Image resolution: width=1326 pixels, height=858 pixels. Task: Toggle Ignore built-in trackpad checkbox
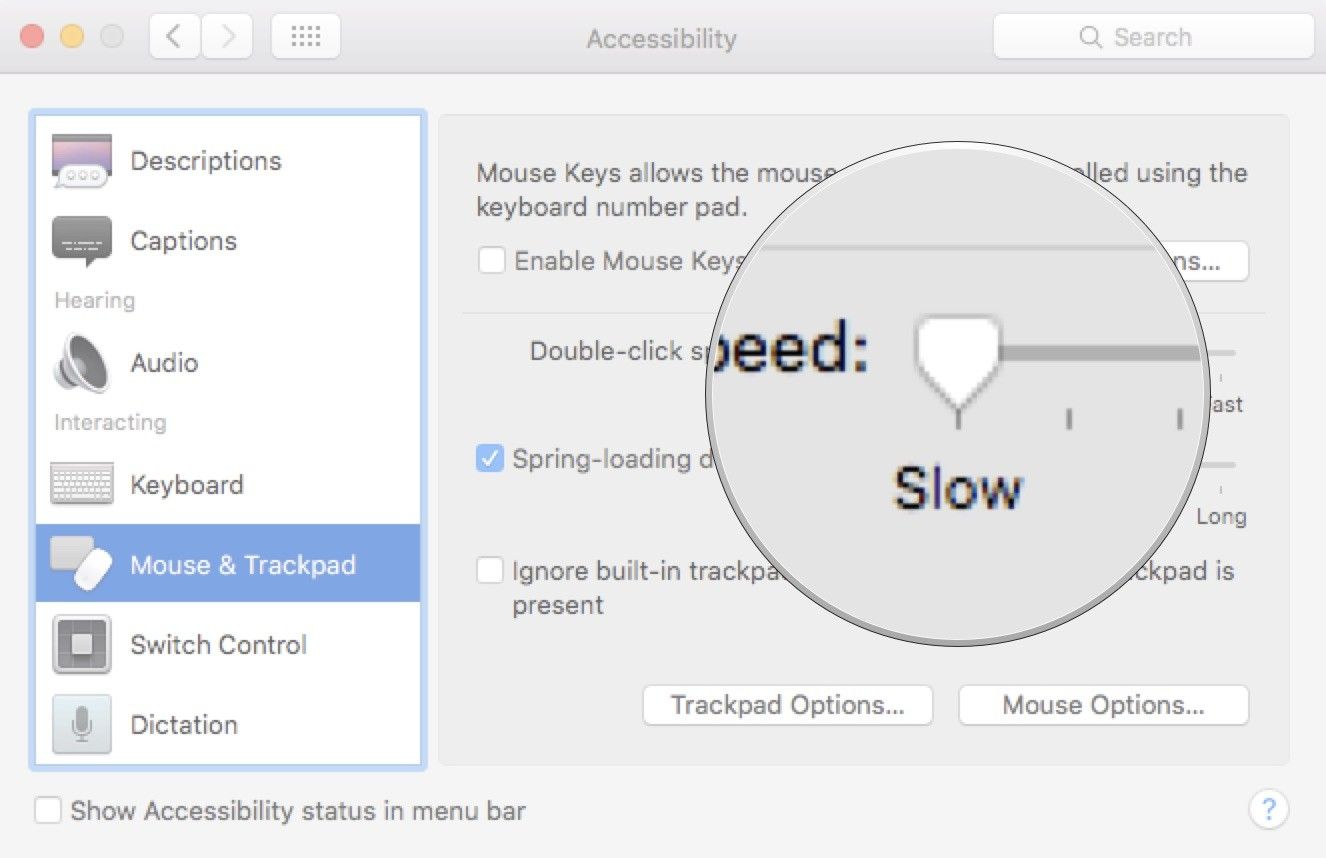coord(490,571)
